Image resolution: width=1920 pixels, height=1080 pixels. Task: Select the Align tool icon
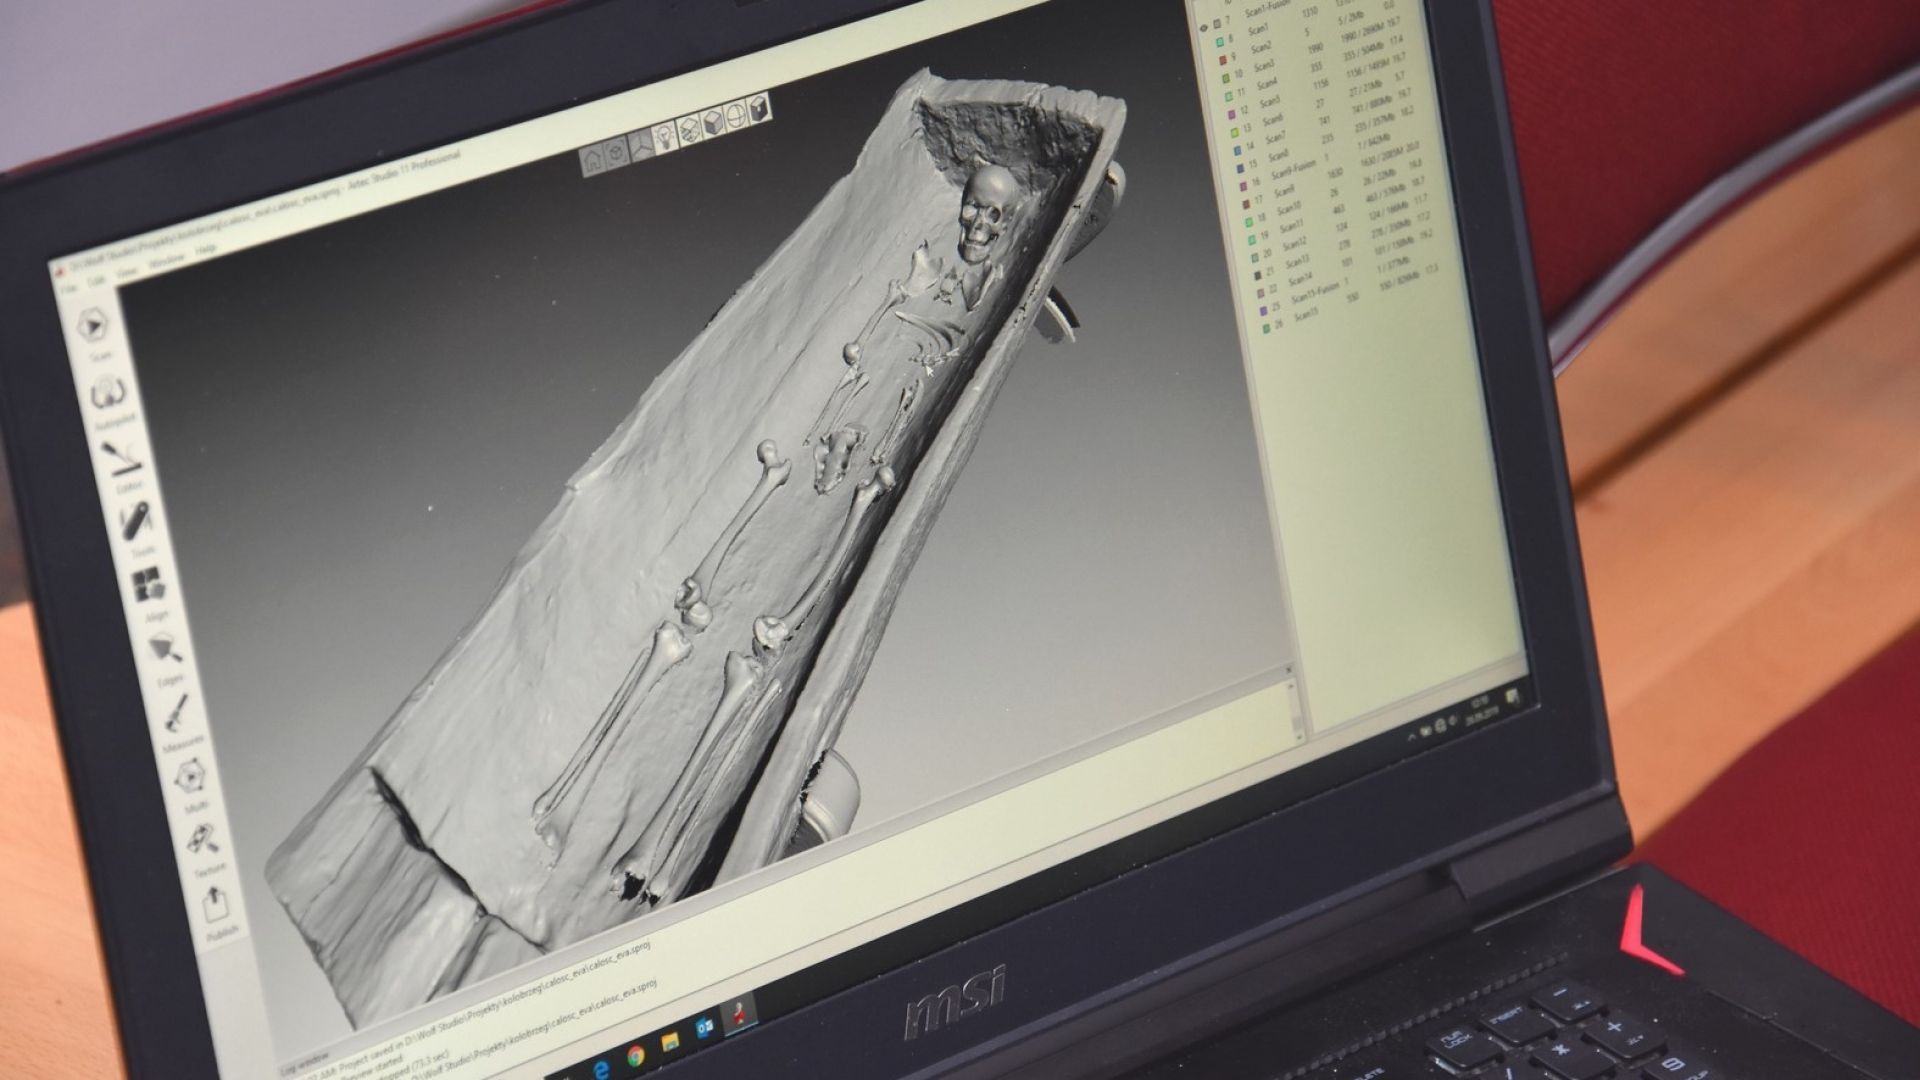(x=148, y=586)
